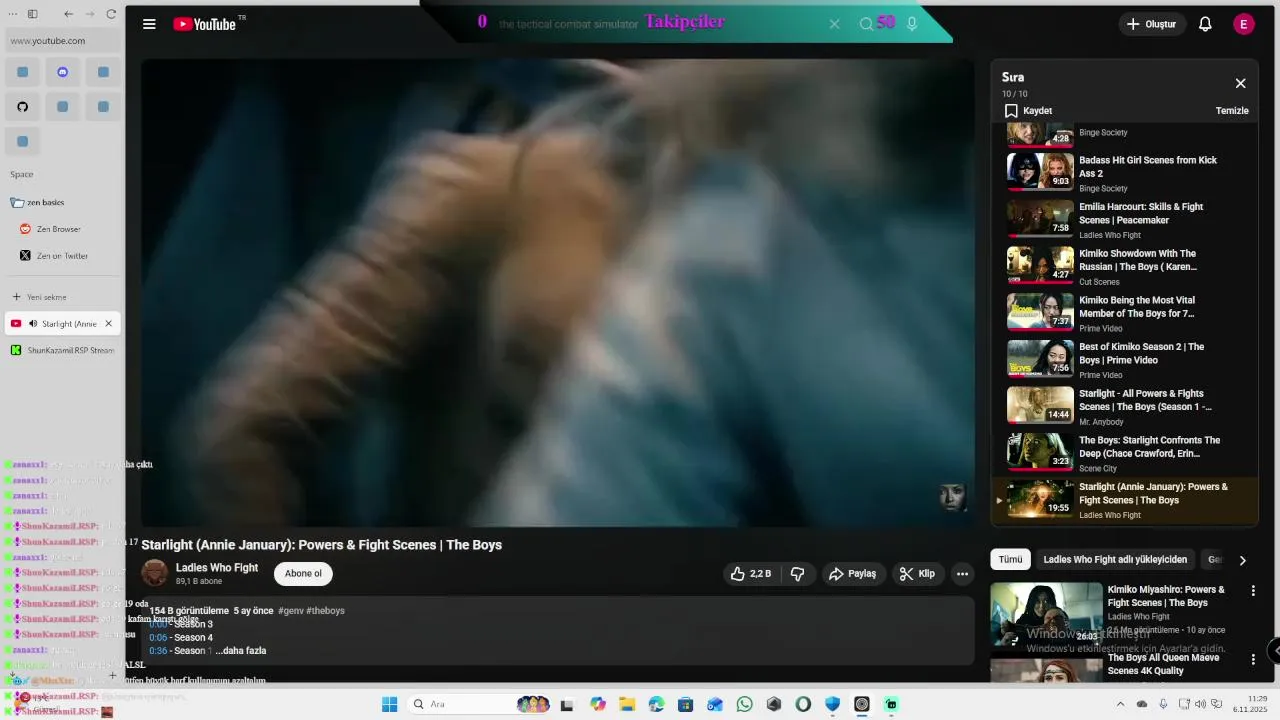Viewport: 1280px width, 720px height.
Task: Create a clip with Klip button
Action: click(x=917, y=574)
